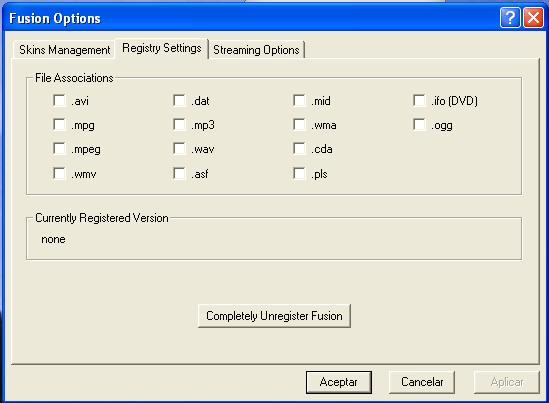Switch to the Skins Management tab
This screenshot has width=549, height=403.
(64, 50)
